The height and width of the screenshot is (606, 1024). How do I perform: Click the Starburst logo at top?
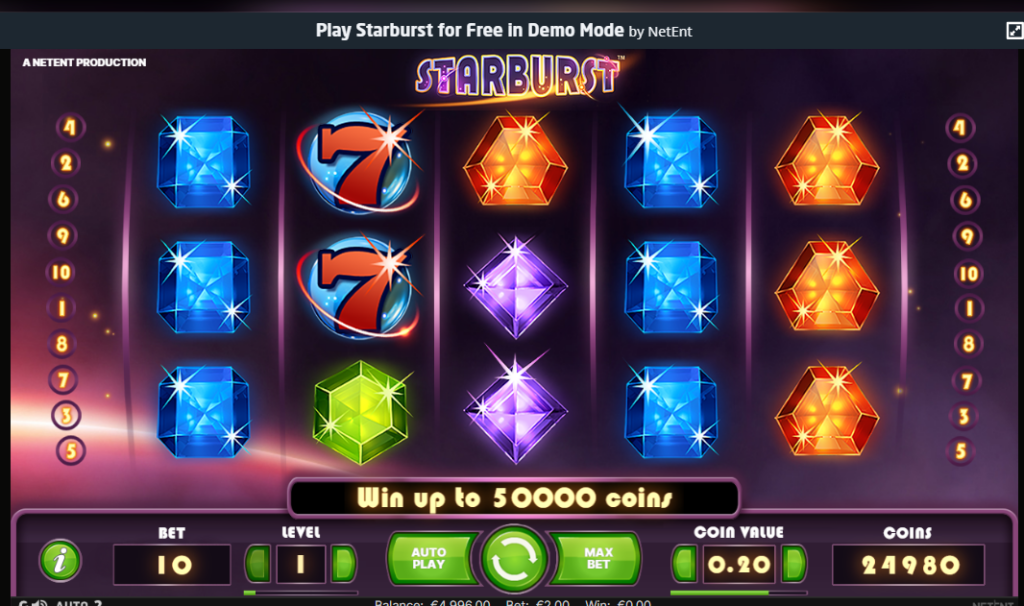[517, 77]
